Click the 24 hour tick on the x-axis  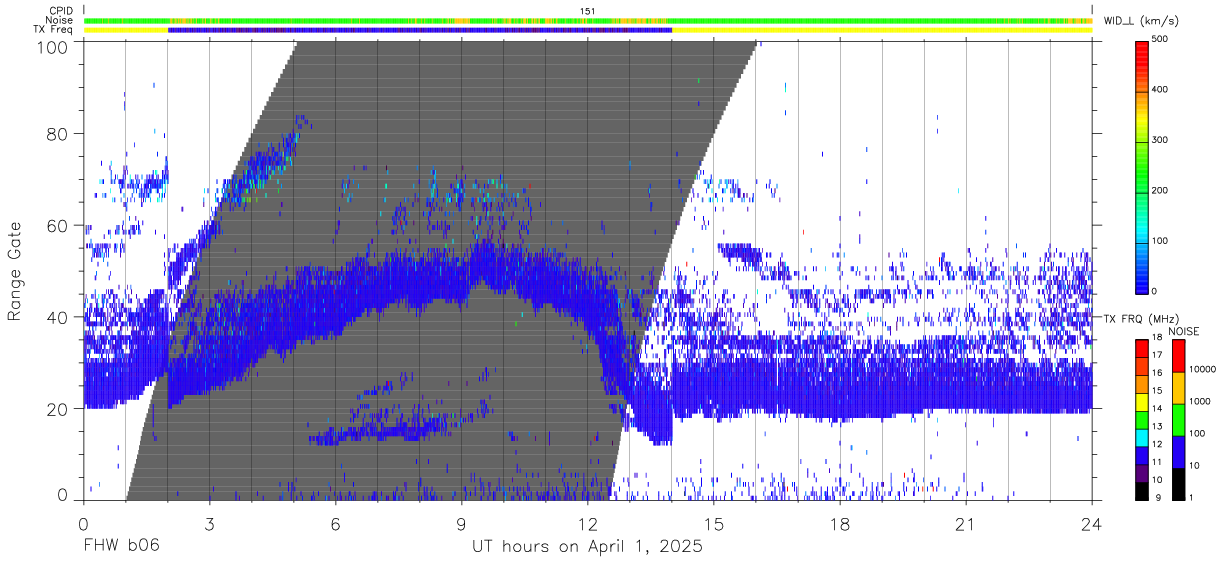click(x=1092, y=524)
